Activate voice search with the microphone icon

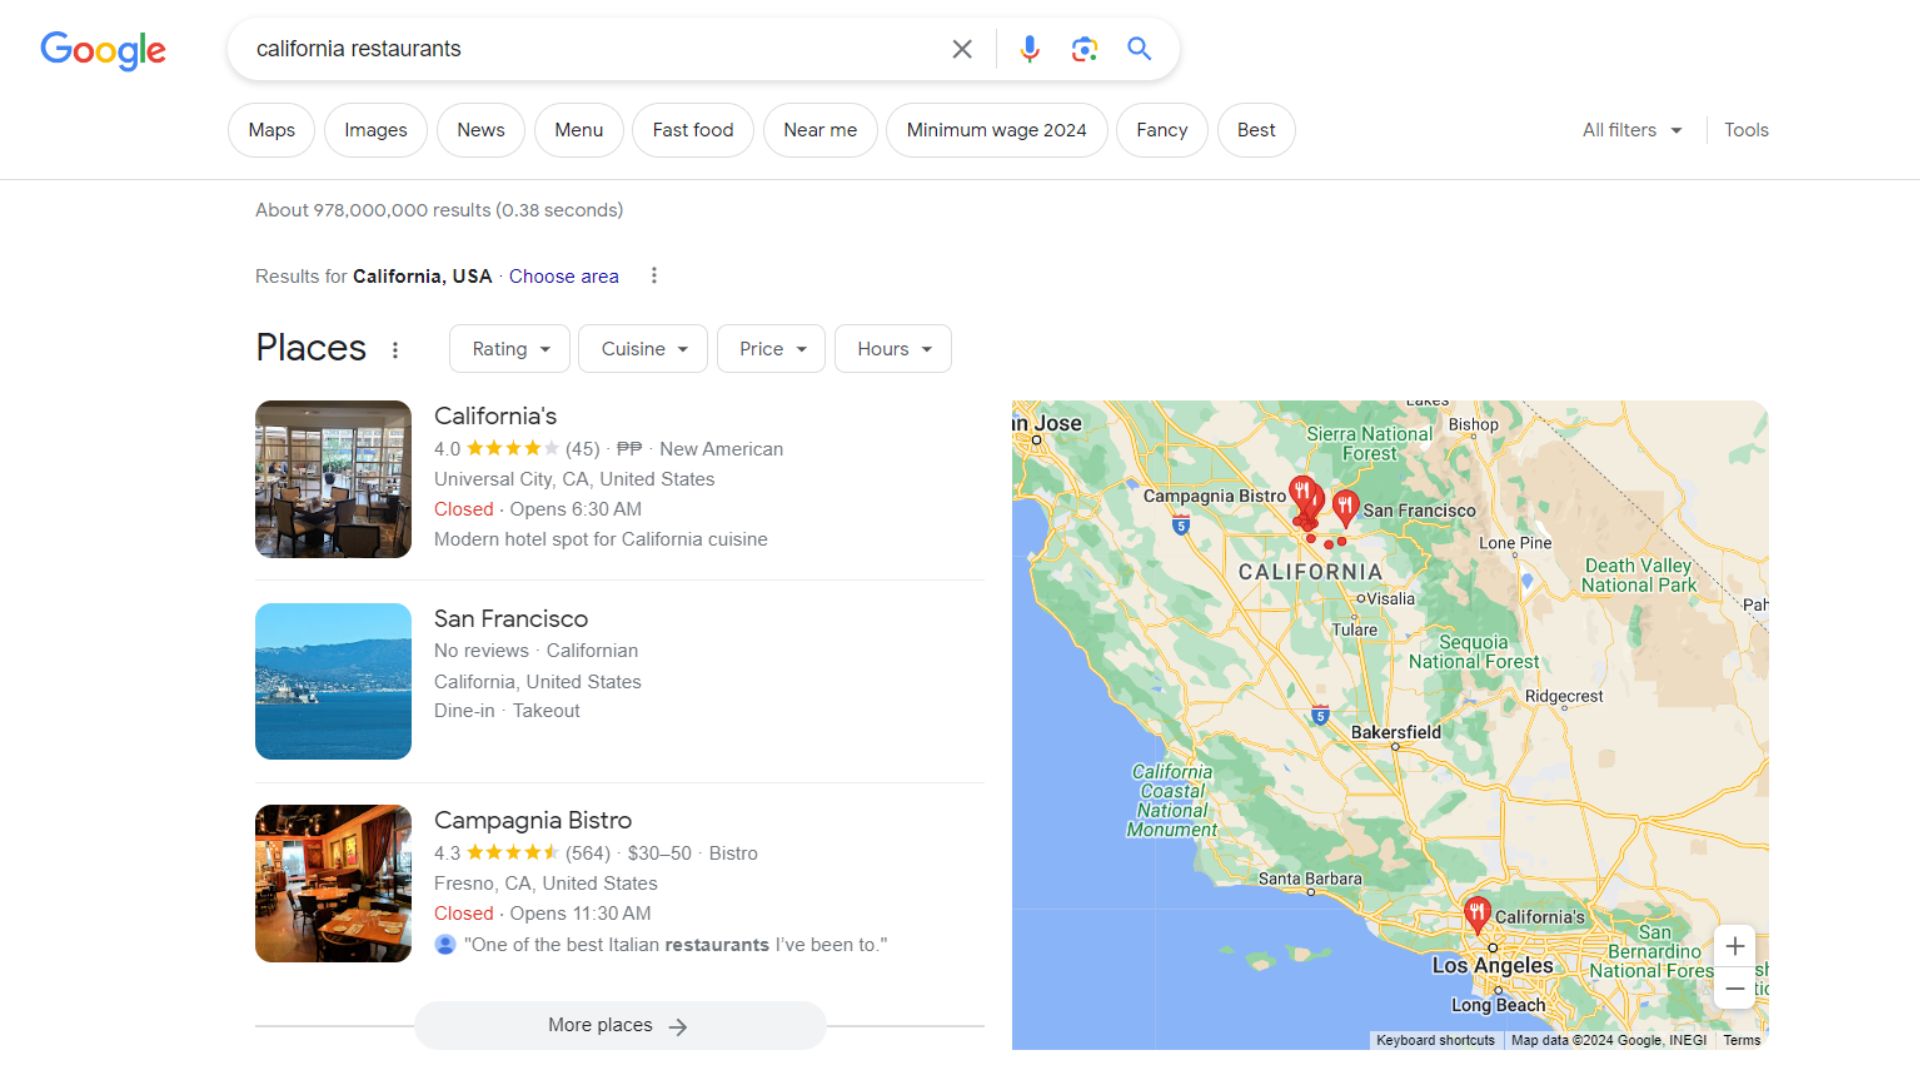1028,47
